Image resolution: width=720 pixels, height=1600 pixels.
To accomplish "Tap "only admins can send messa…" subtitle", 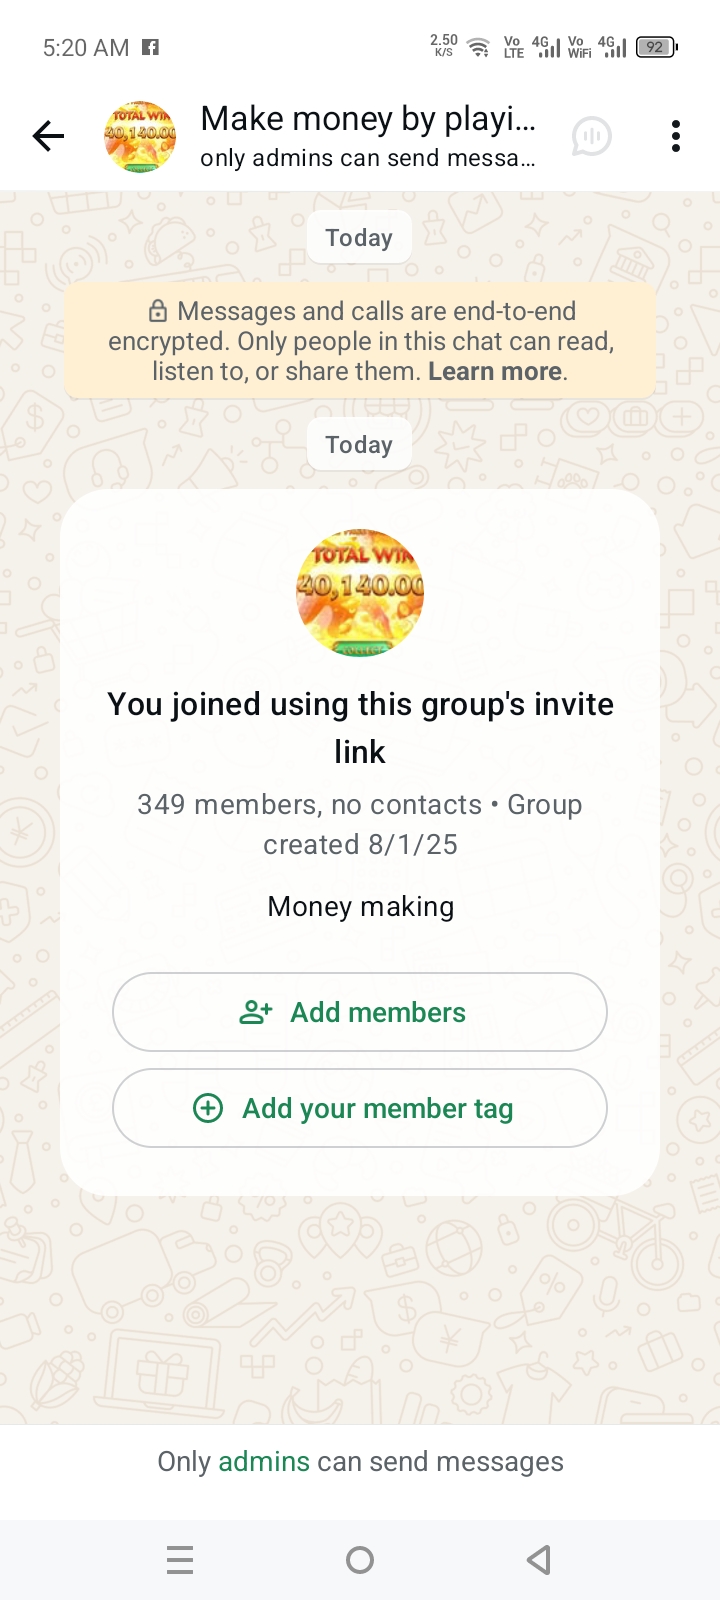I will tap(368, 158).
